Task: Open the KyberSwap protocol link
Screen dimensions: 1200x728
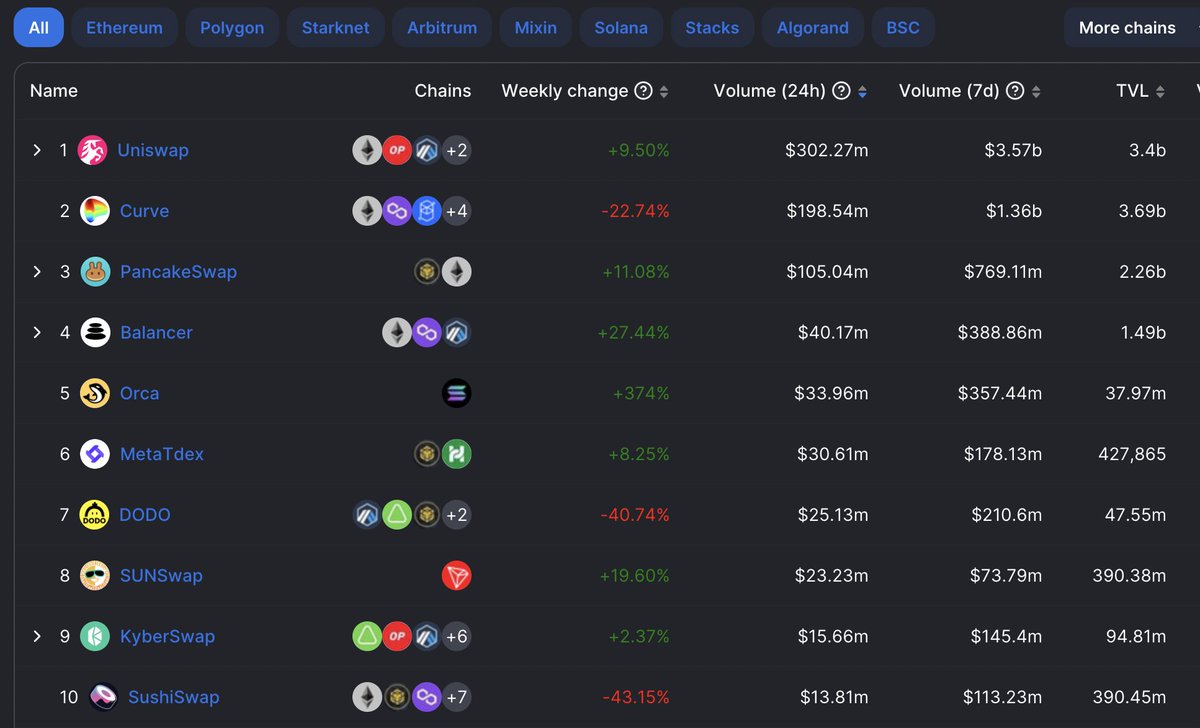Action: pyautogui.click(x=167, y=636)
